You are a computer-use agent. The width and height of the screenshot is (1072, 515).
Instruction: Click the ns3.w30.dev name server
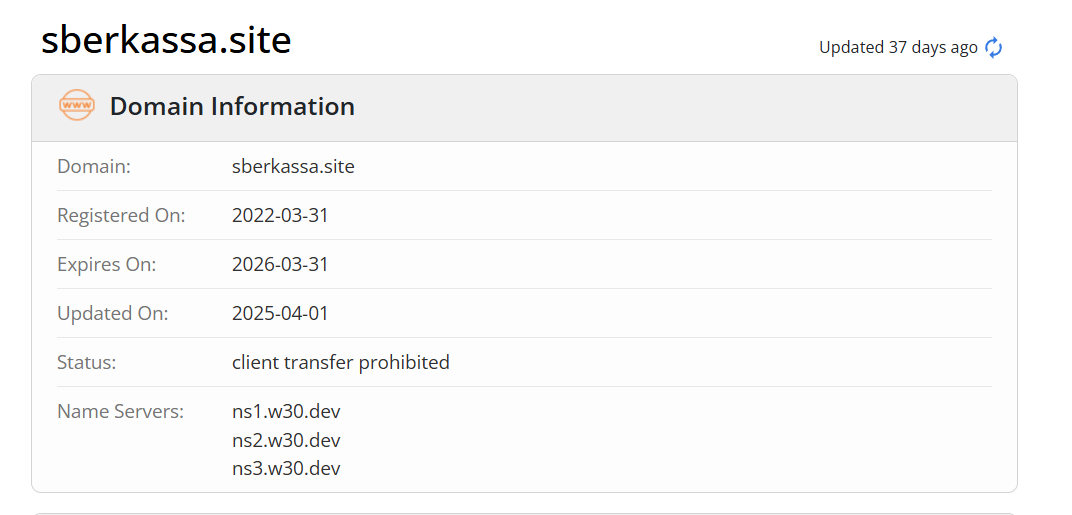click(x=286, y=468)
